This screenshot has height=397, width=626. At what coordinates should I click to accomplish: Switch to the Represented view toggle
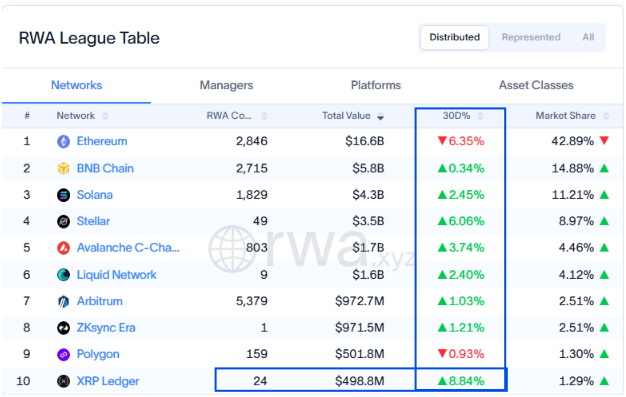point(531,38)
